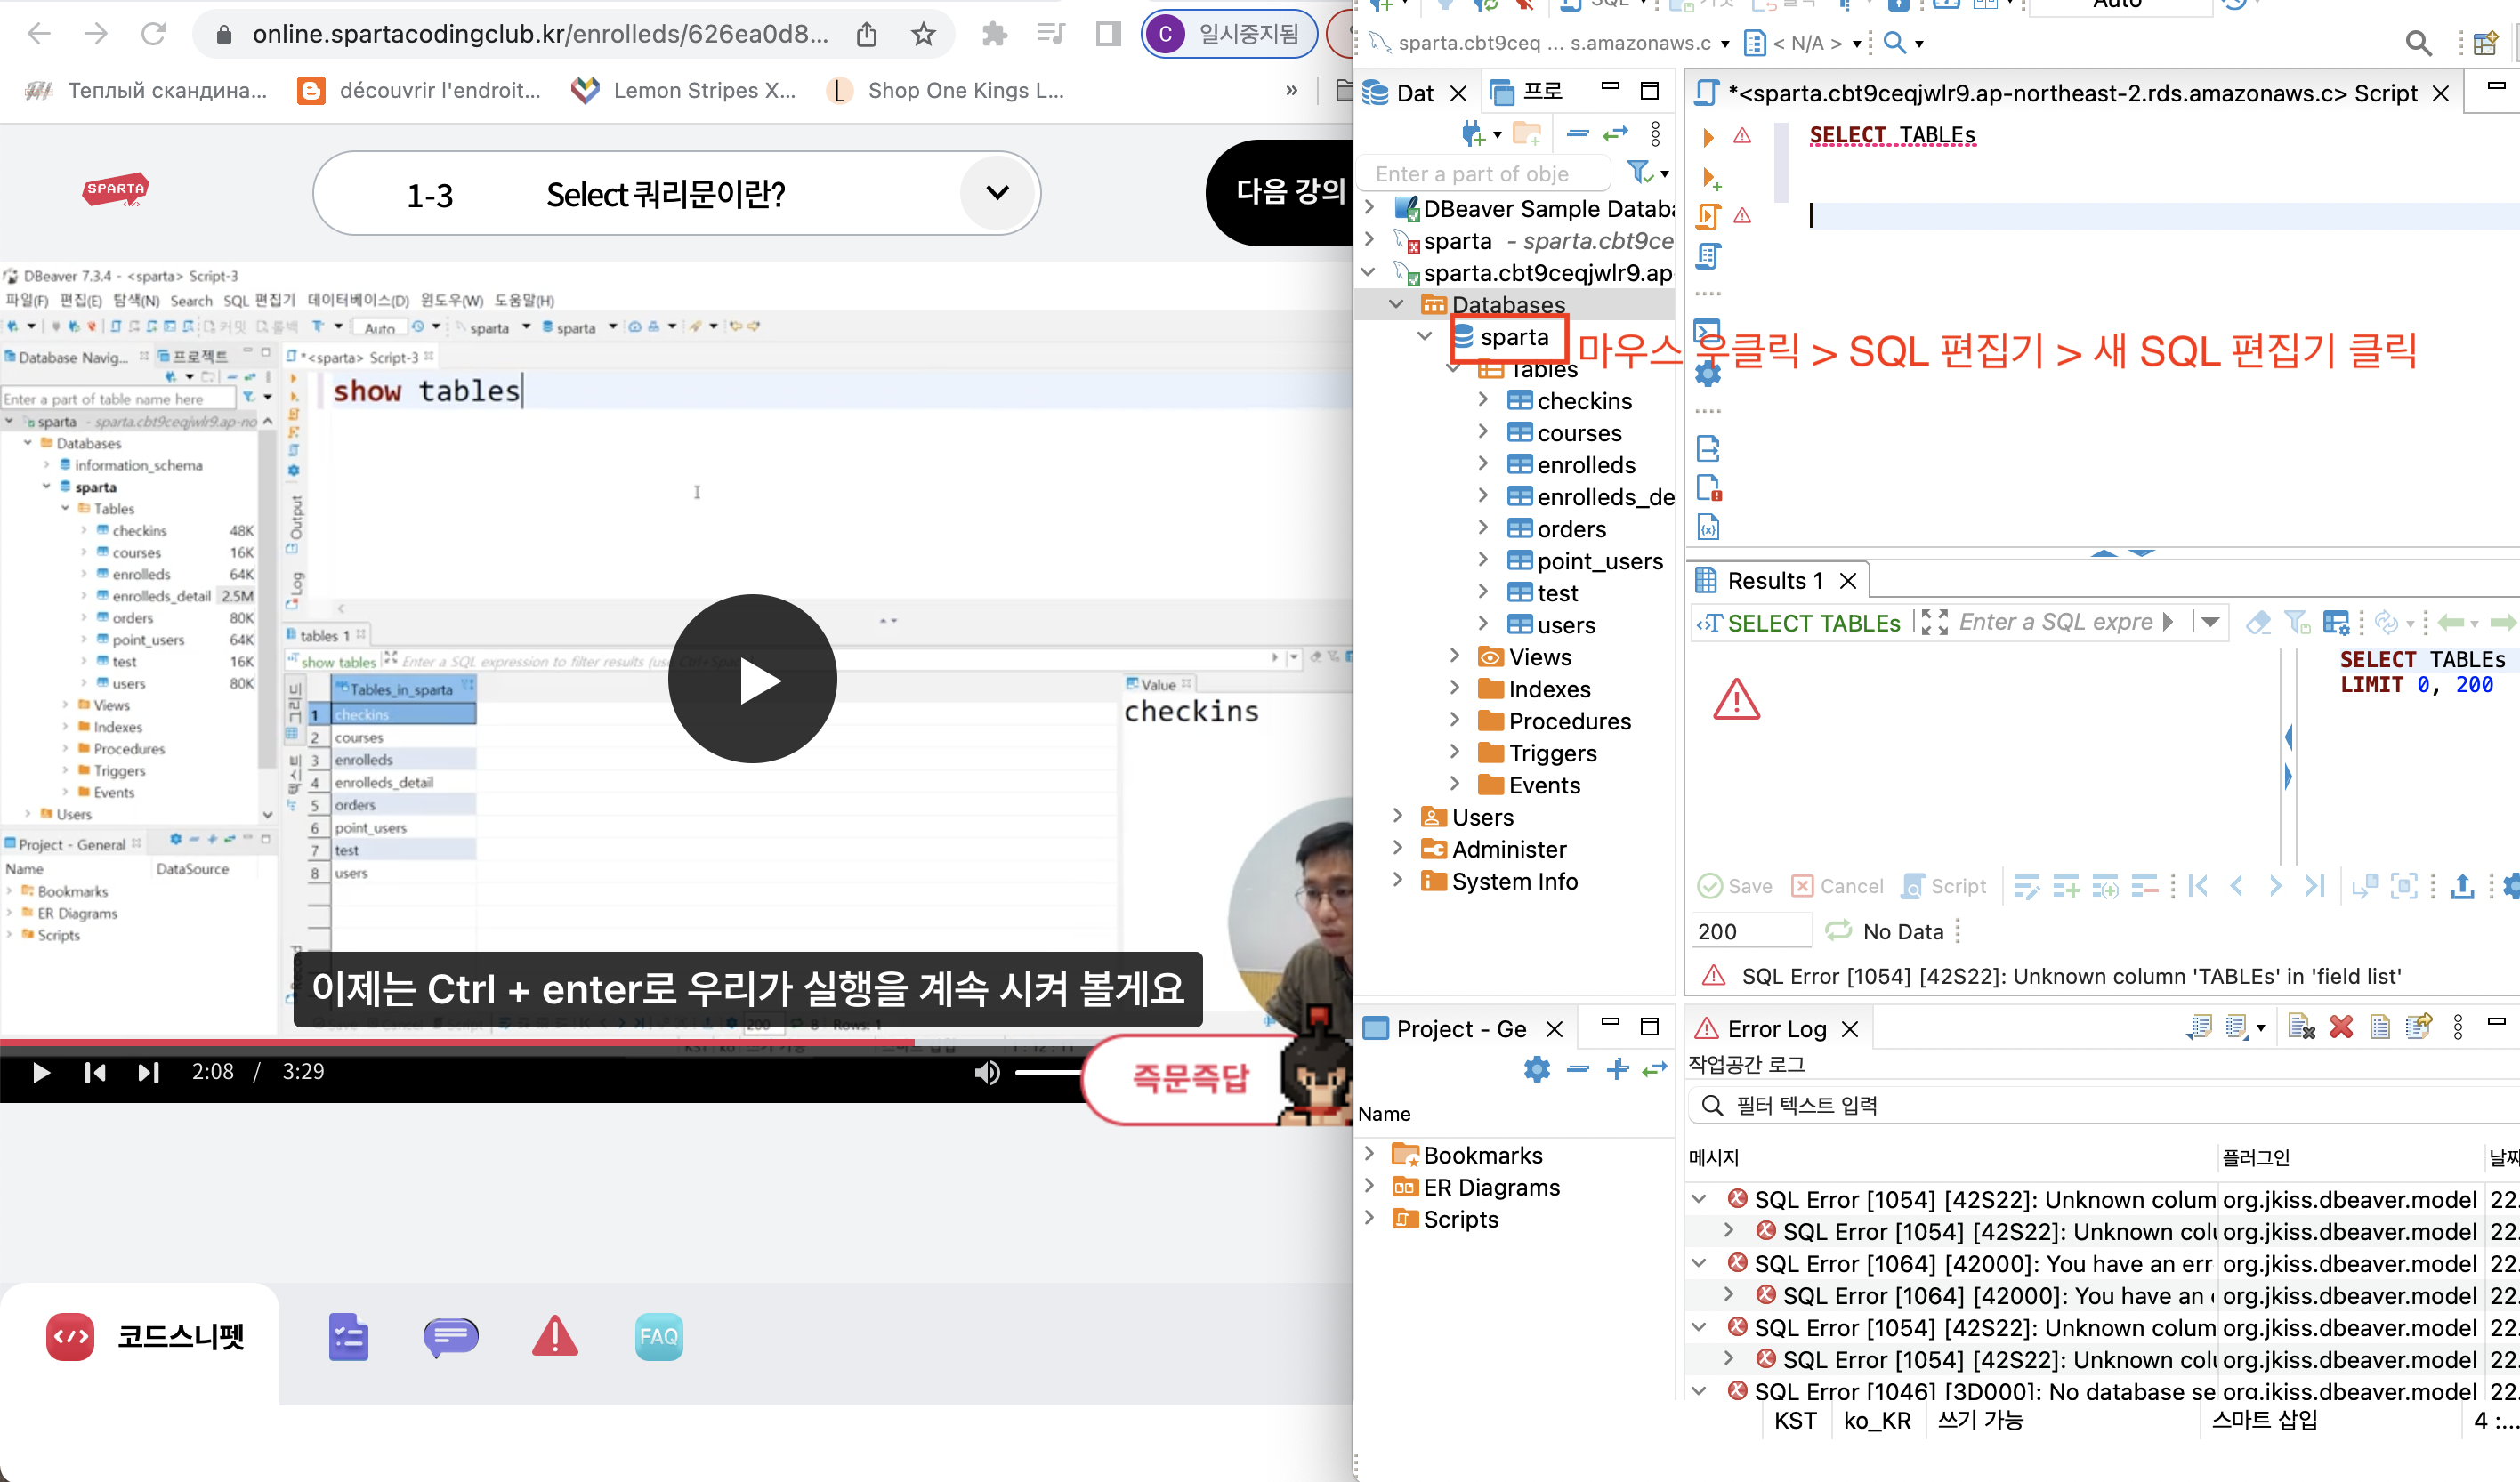This screenshot has width=2520, height=1482.
Task: Open the 즉문즉답 Q&A button
Action: [x=1189, y=1077]
